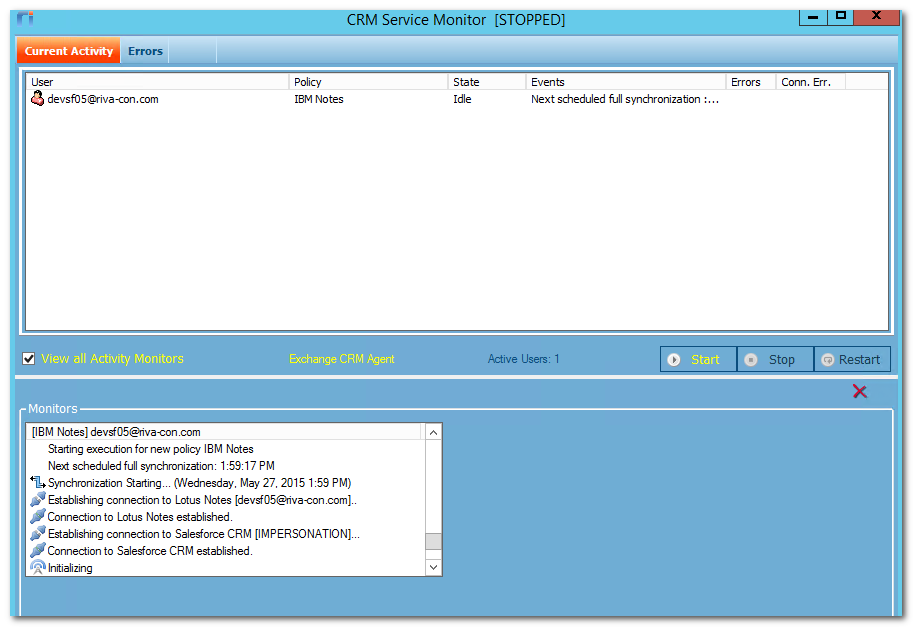The width and height of the screenshot is (913, 627).
Task: Click the play icon on Start button
Action: click(674, 360)
